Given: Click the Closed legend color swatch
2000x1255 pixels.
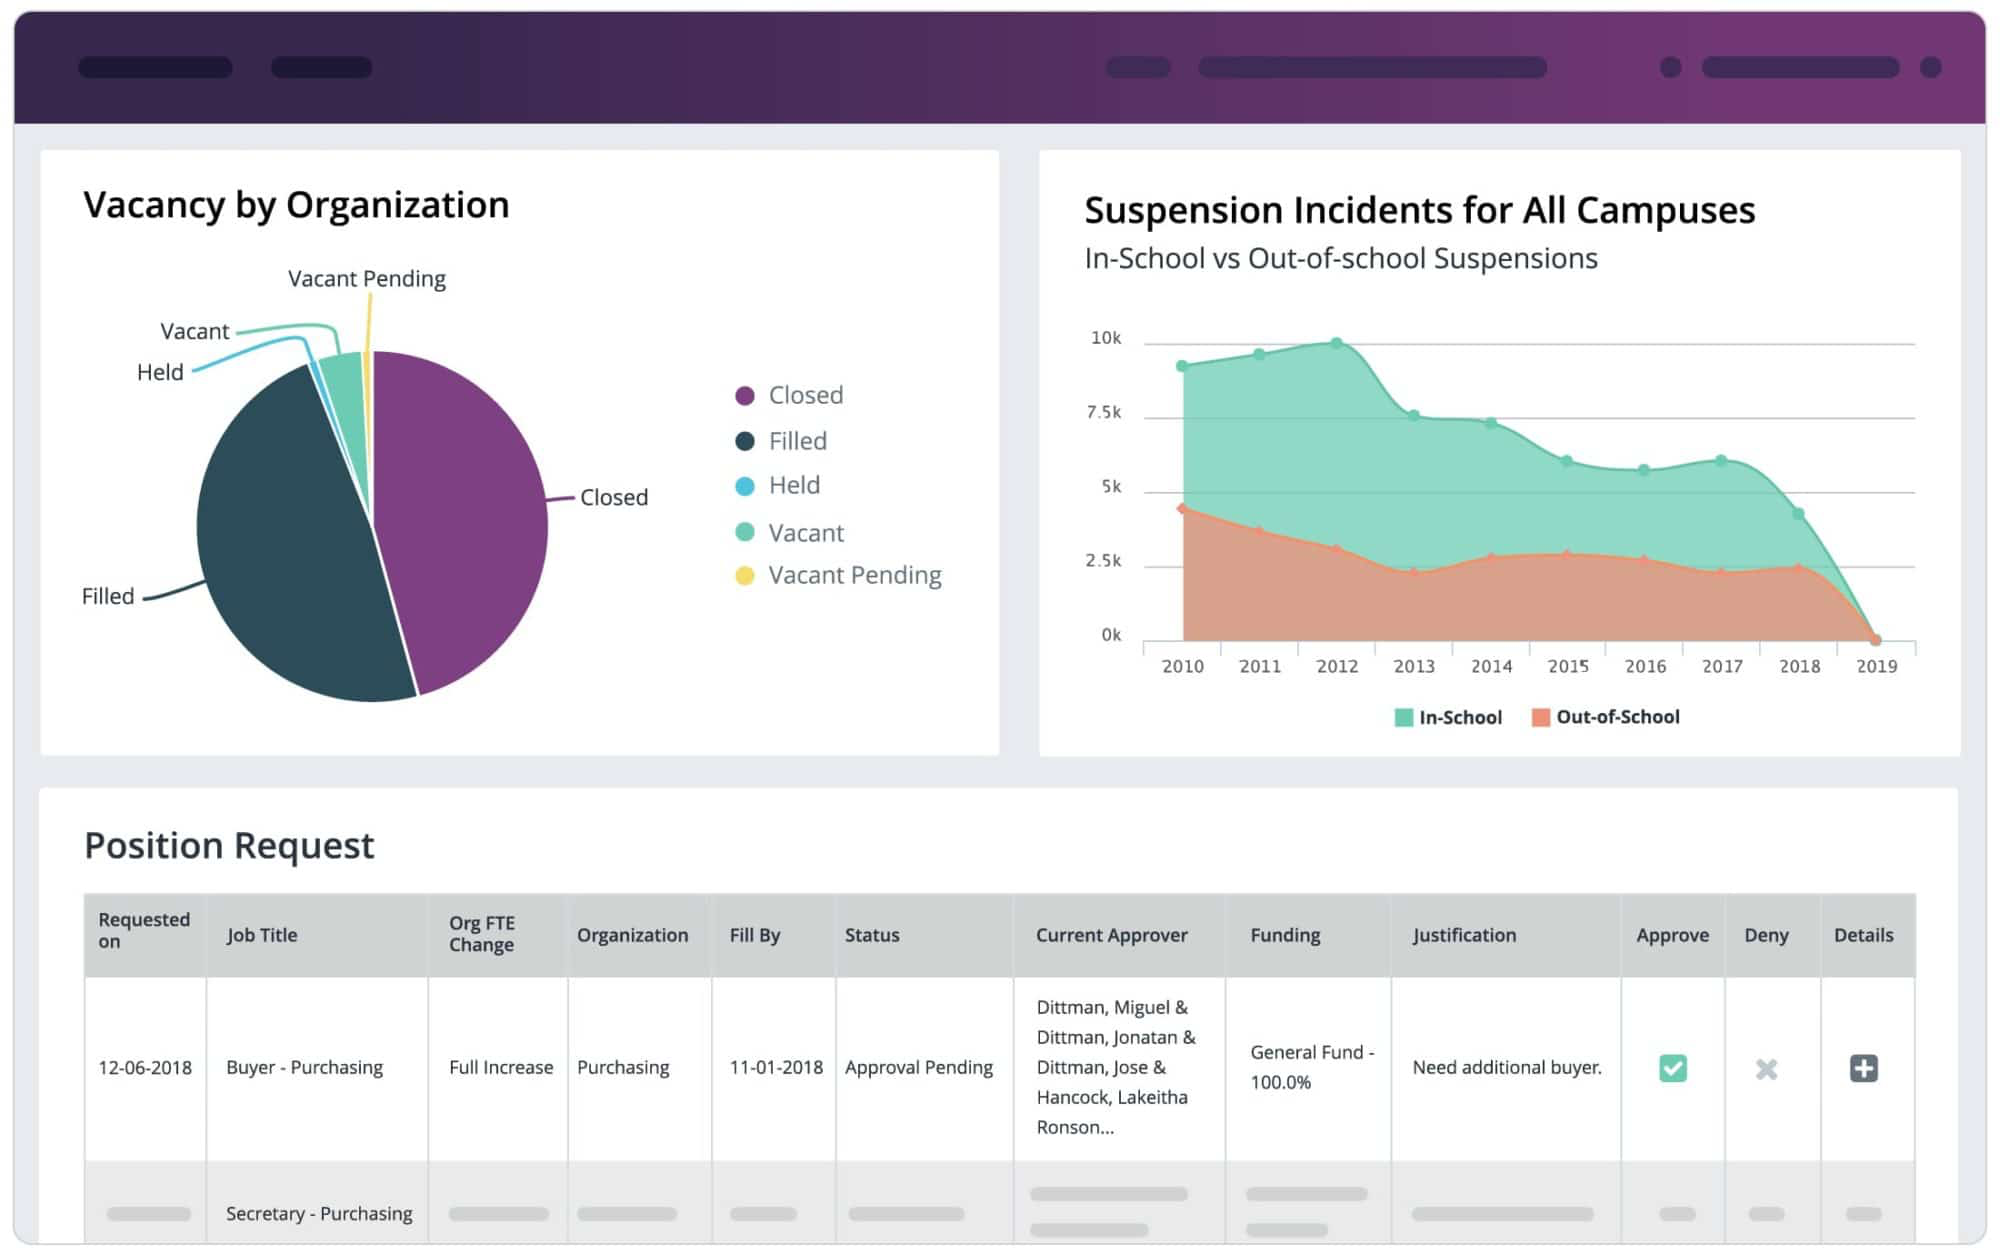Looking at the screenshot, I should [x=744, y=394].
